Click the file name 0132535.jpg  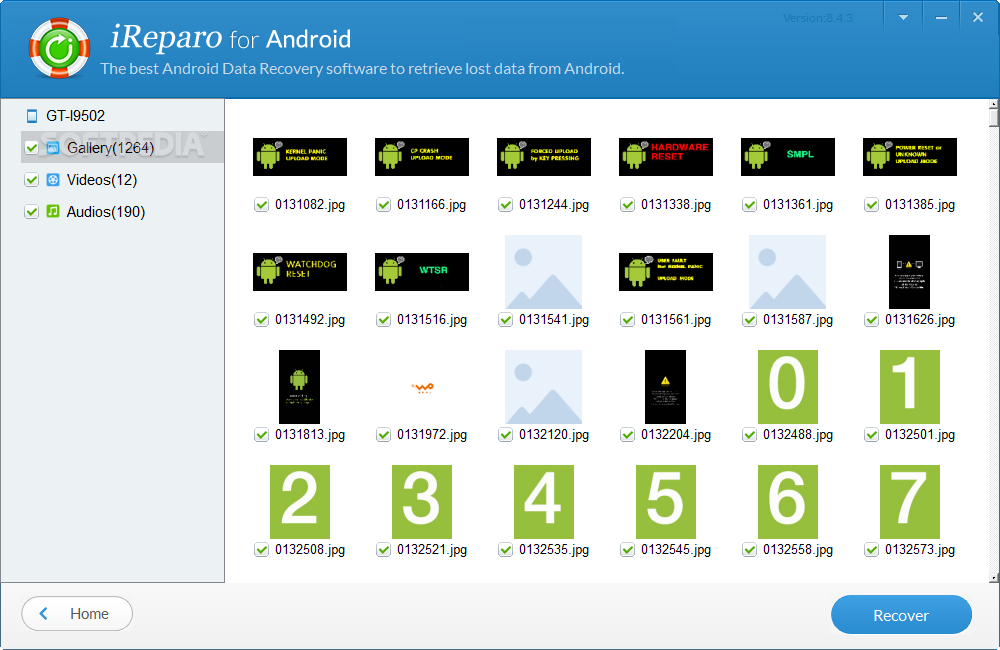[554, 549]
